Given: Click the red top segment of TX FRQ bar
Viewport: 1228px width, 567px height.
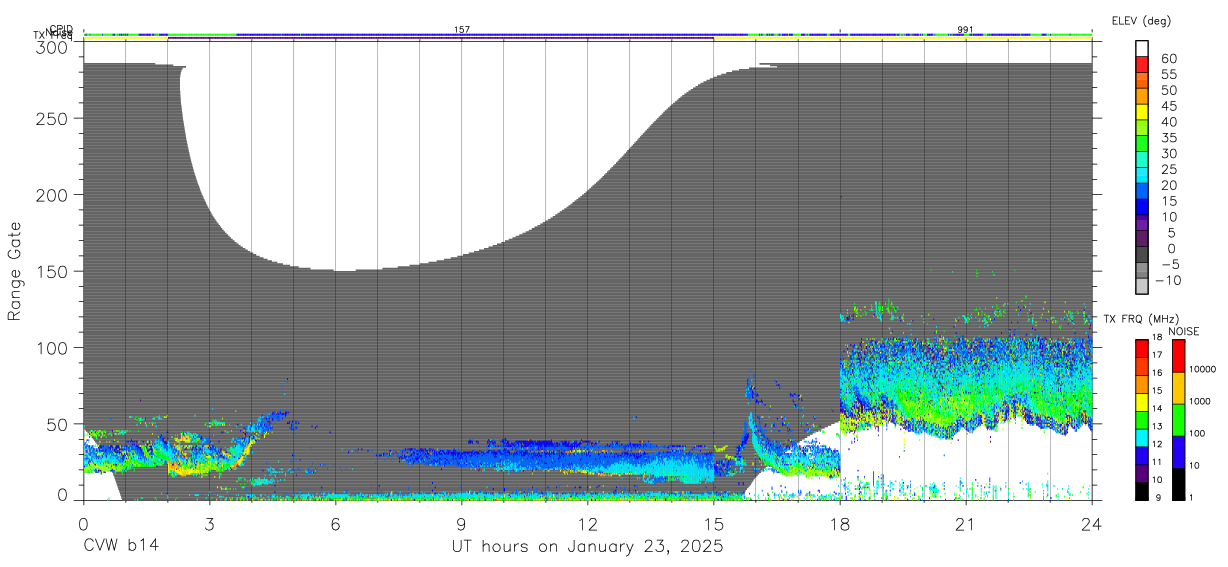Looking at the screenshot, I should point(1141,348).
